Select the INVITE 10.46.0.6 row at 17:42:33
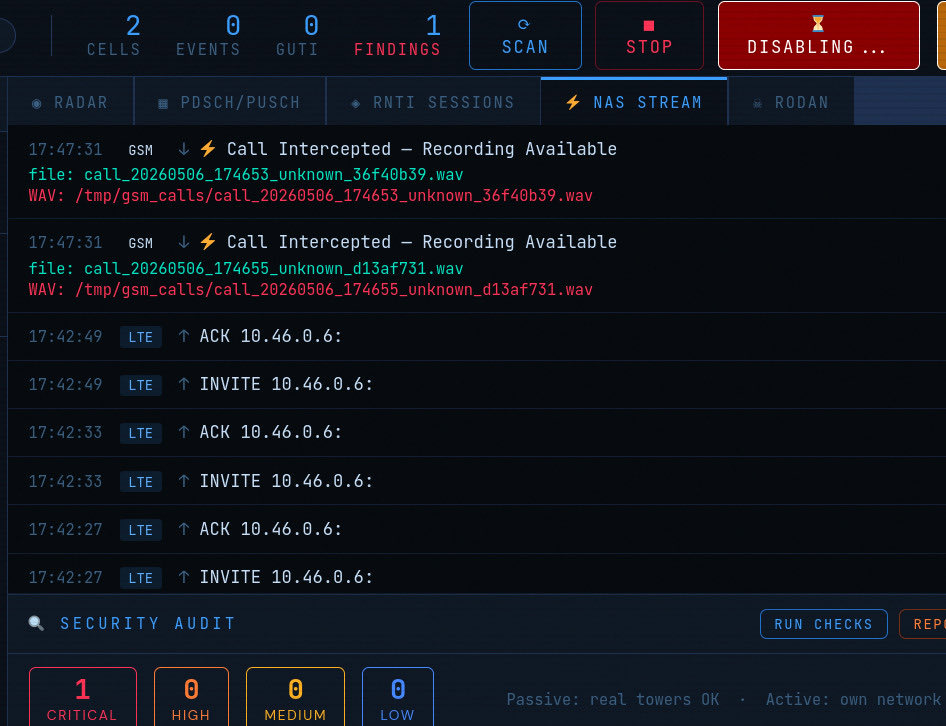This screenshot has width=946, height=726. tap(477, 481)
